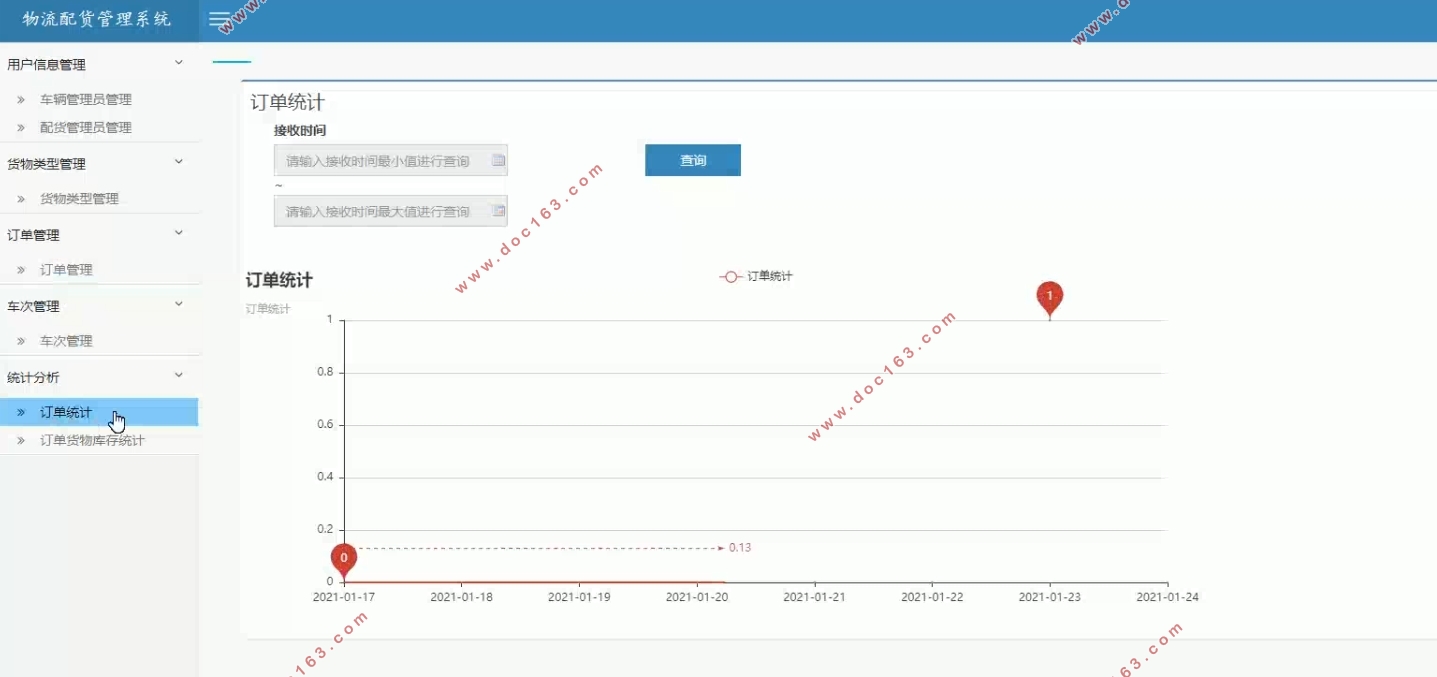Collapse the 用户信息管理 section chevron
This screenshot has width=1437, height=677.
point(179,63)
